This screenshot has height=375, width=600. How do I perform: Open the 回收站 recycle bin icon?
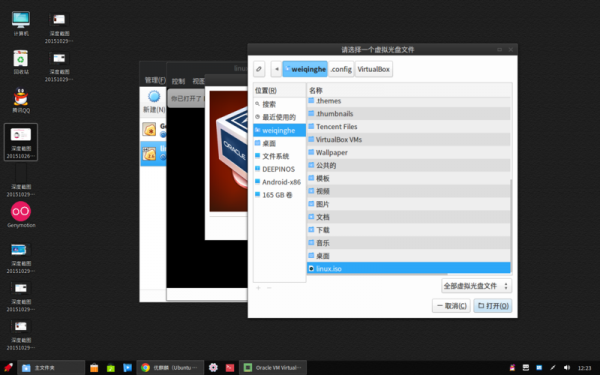[21, 62]
